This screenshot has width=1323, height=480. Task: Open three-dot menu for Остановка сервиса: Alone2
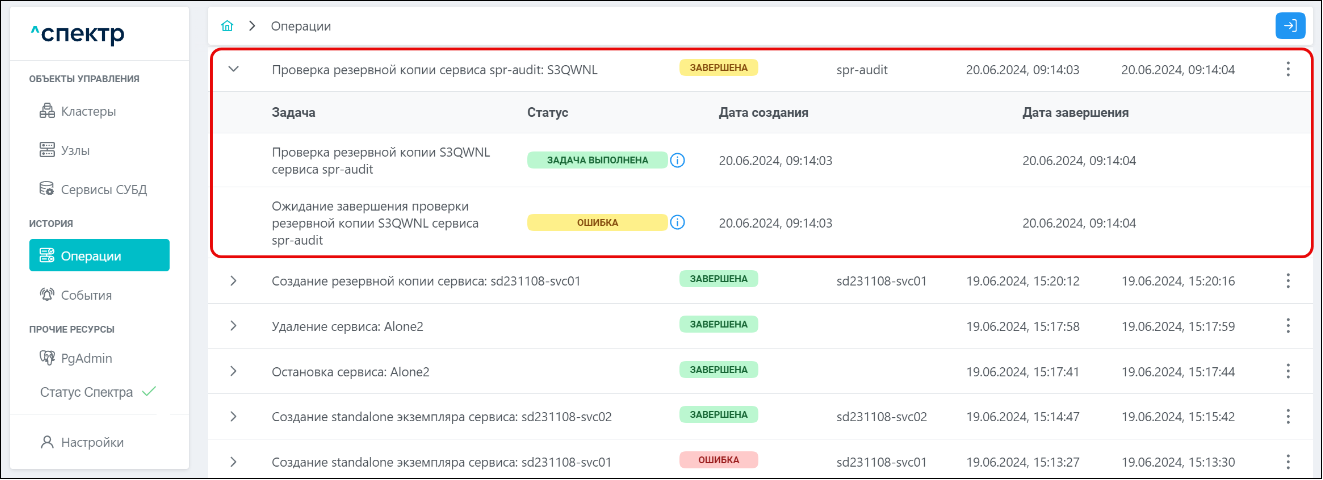click(x=1288, y=371)
